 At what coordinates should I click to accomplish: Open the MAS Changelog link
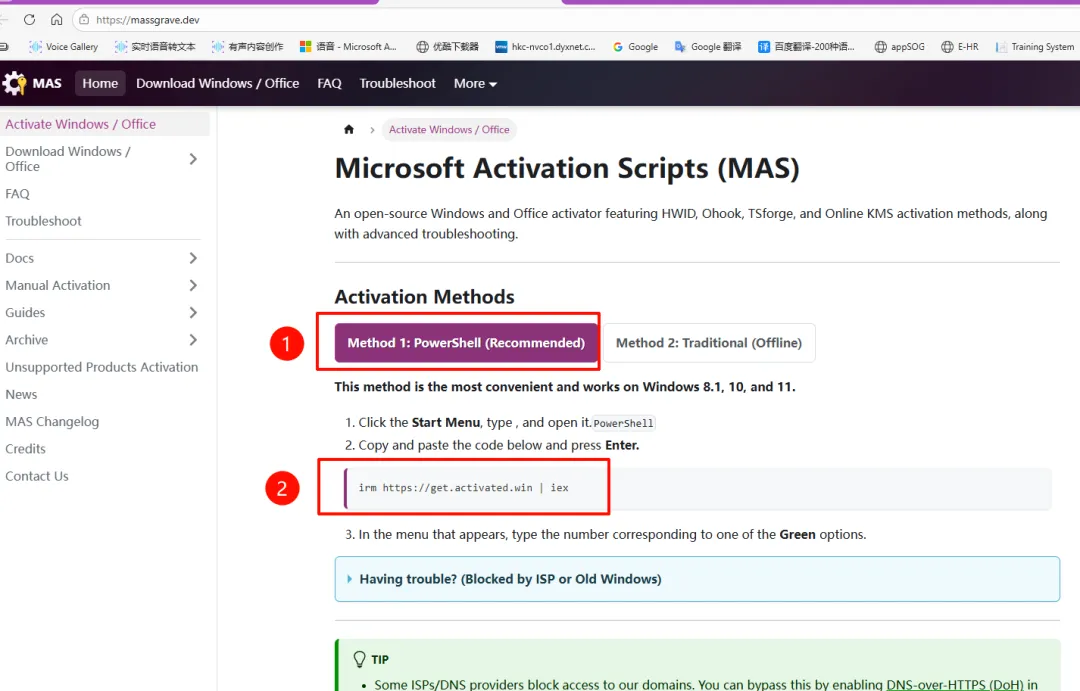coord(52,422)
